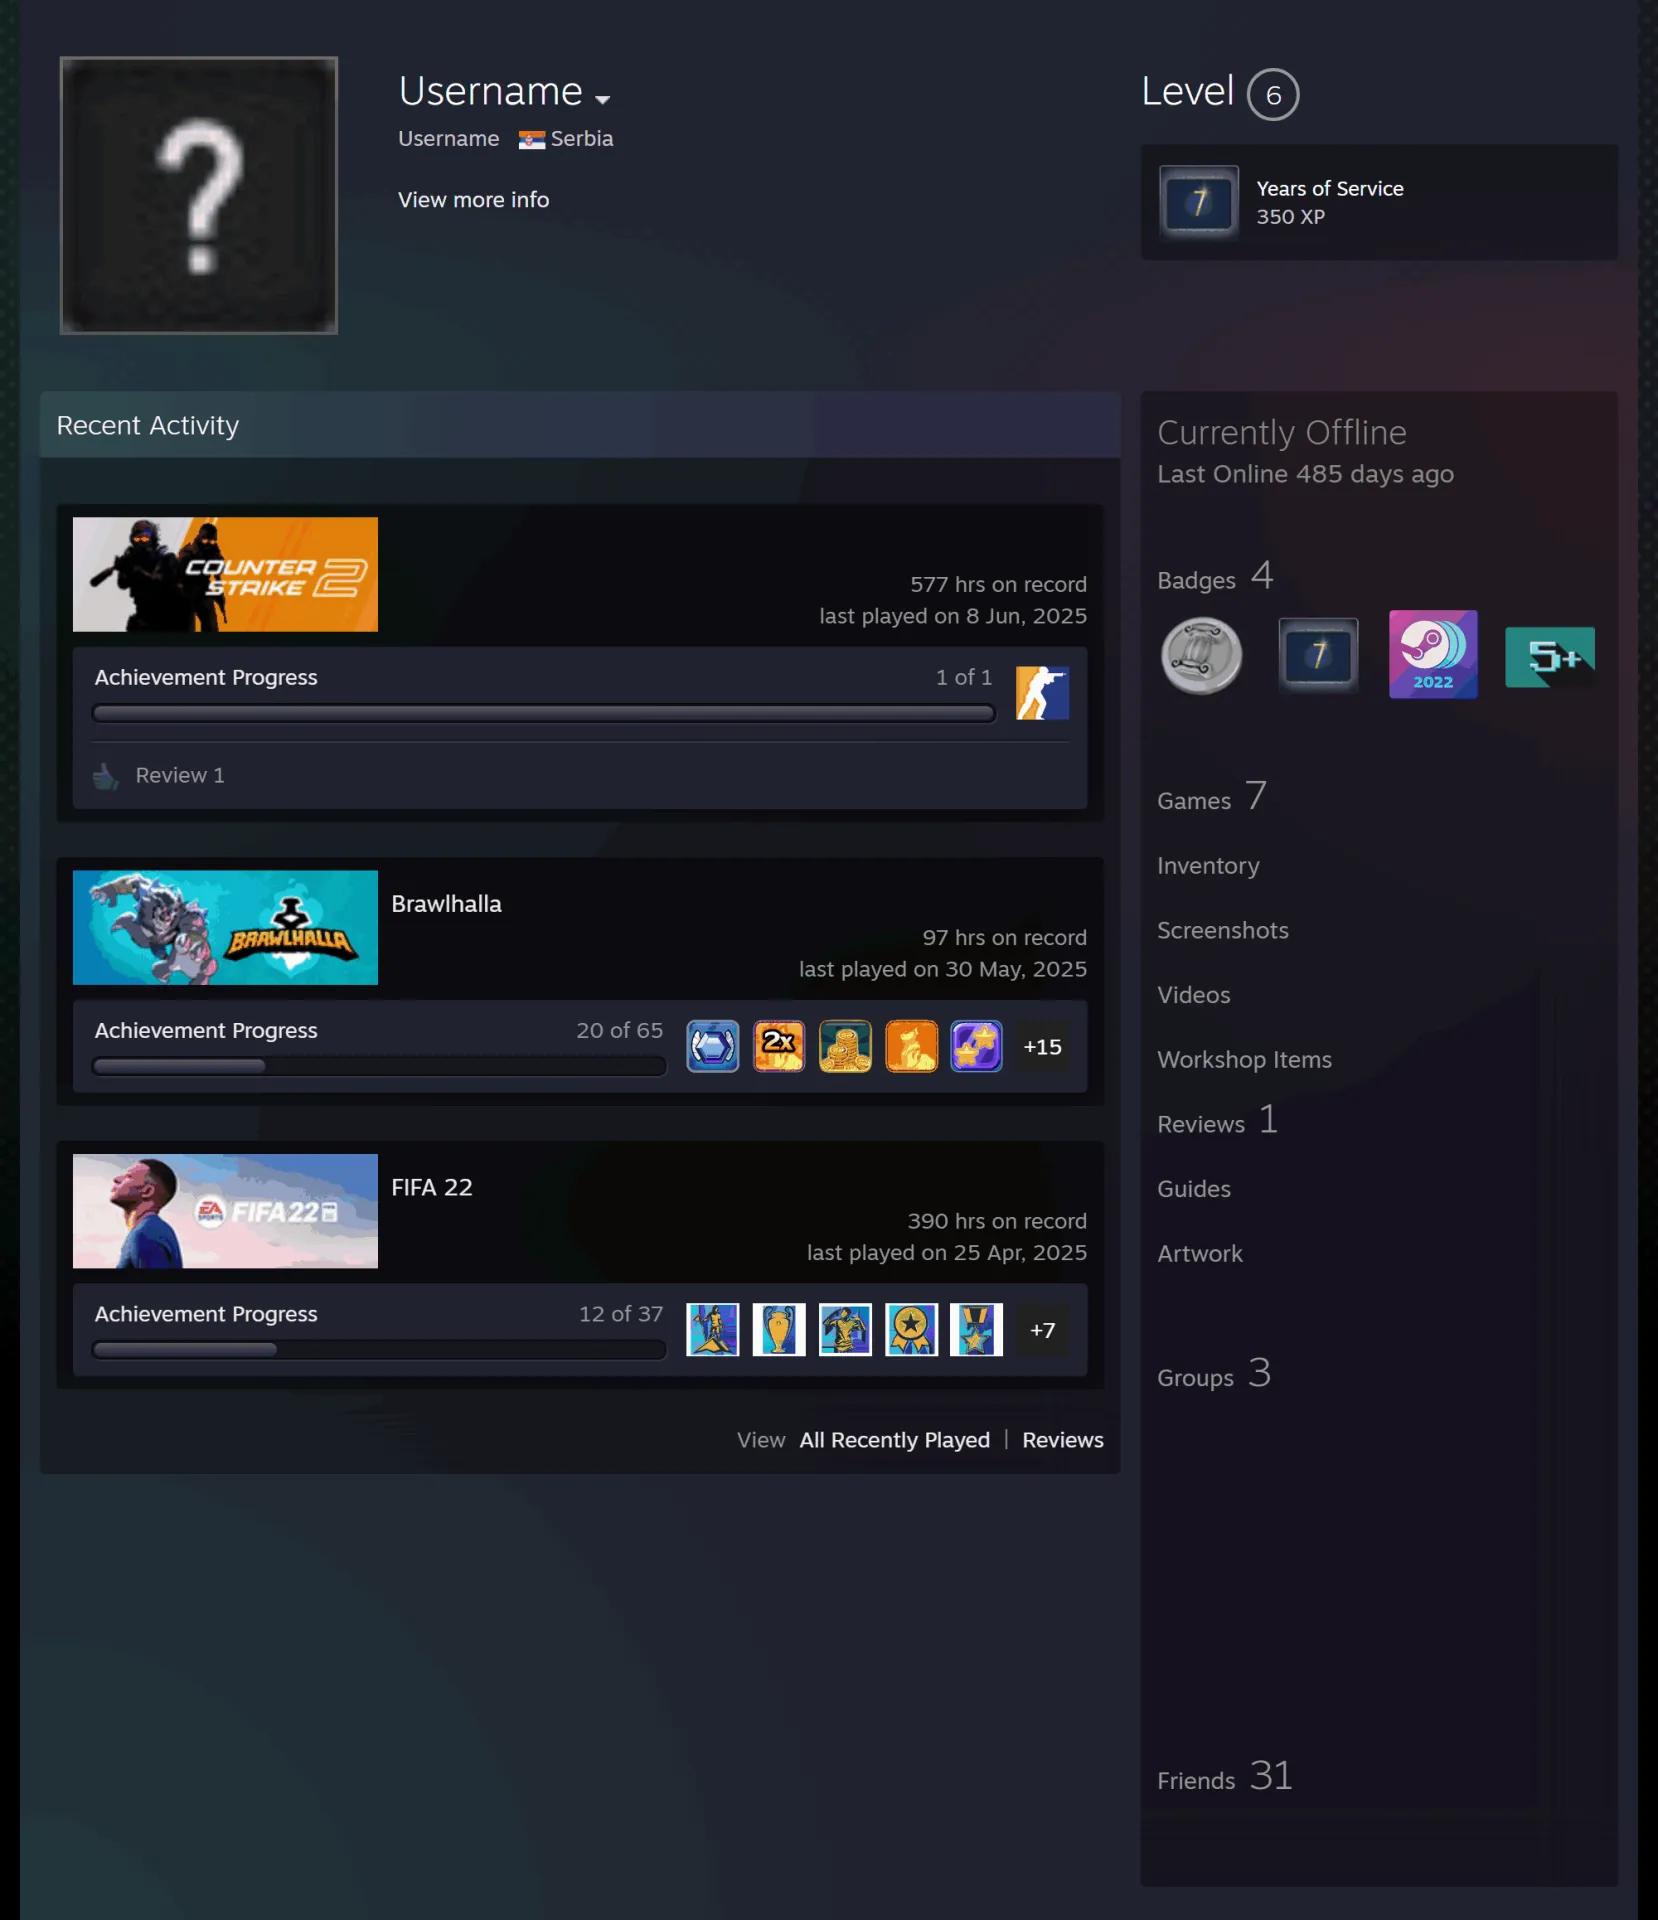Click the Brawlhalla achievement progress bar
Screen dimensions: 1658x1920
click(x=379, y=1066)
